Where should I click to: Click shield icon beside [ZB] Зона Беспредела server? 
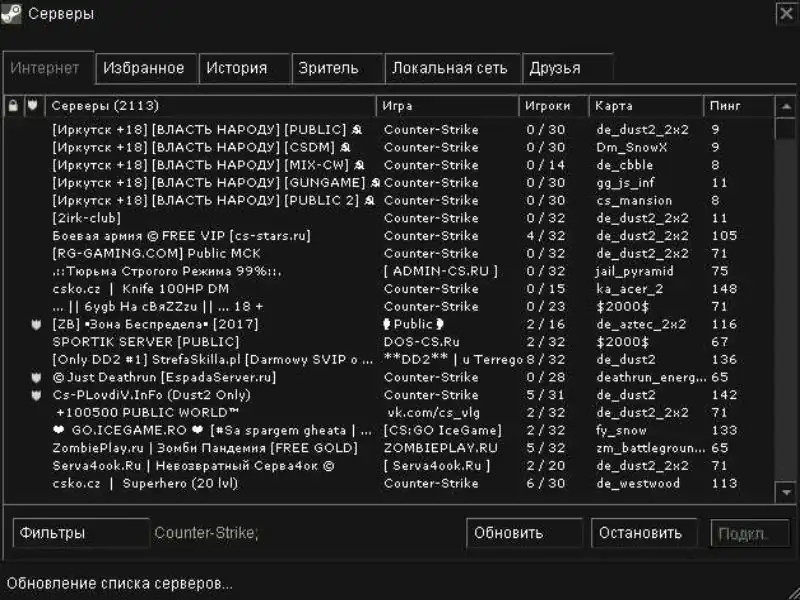(36, 324)
